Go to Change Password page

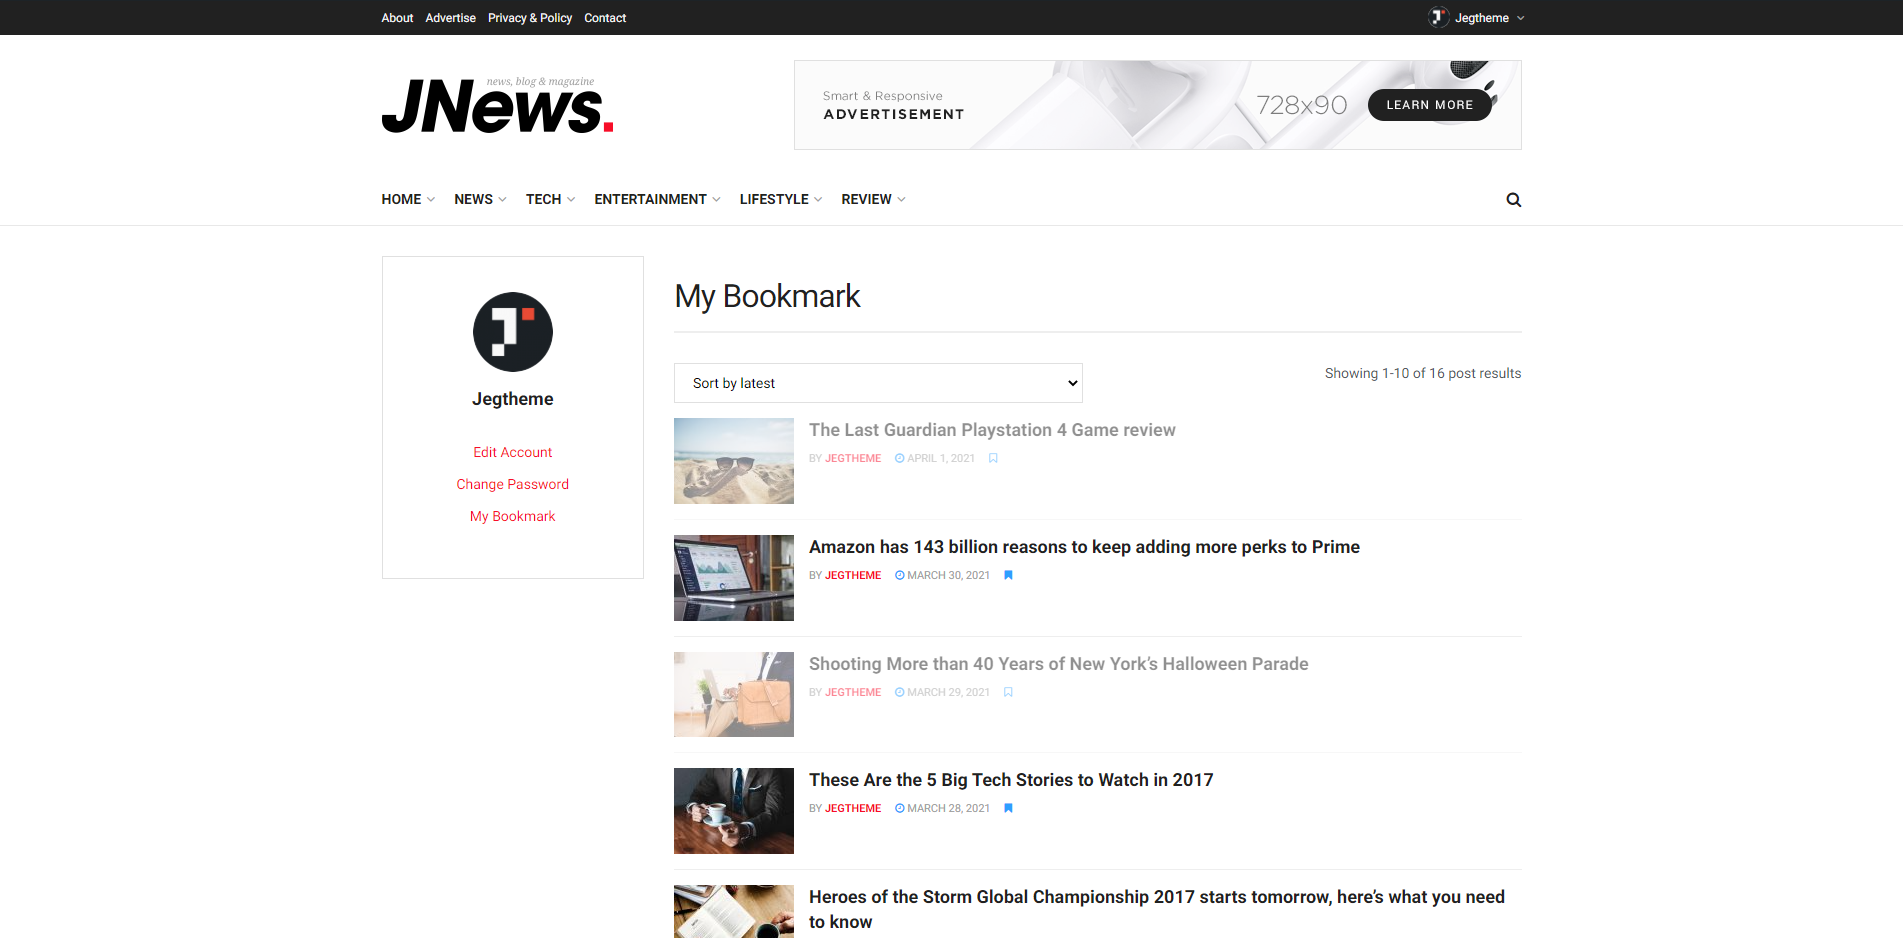point(512,484)
